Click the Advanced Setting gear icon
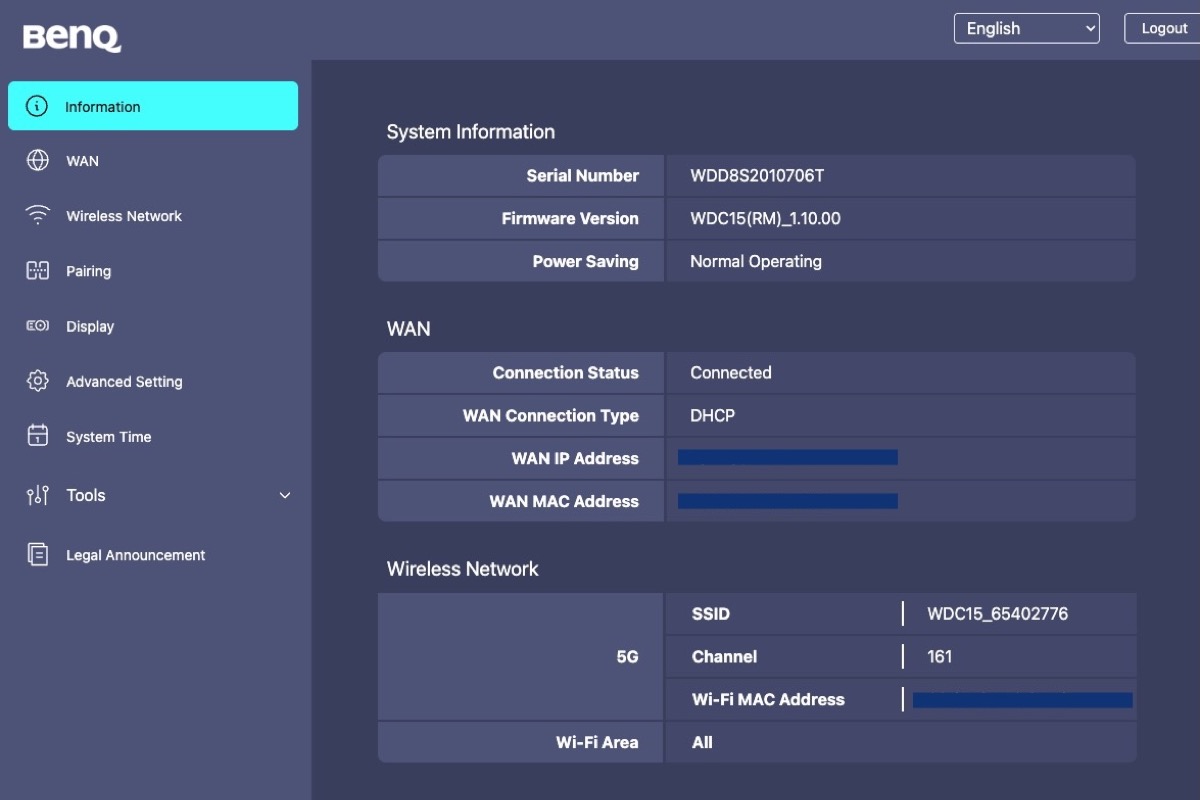 pos(37,381)
